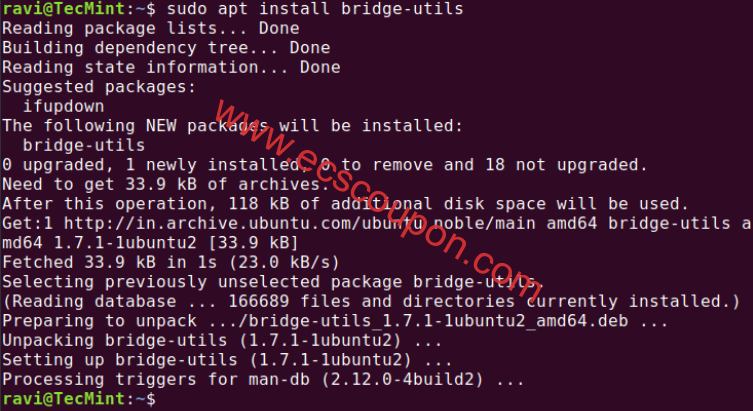Click the 'Reading package lists... Done' line
Image resolution: width=753 pixels, height=411 pixels.
click(x=151, y=28)
